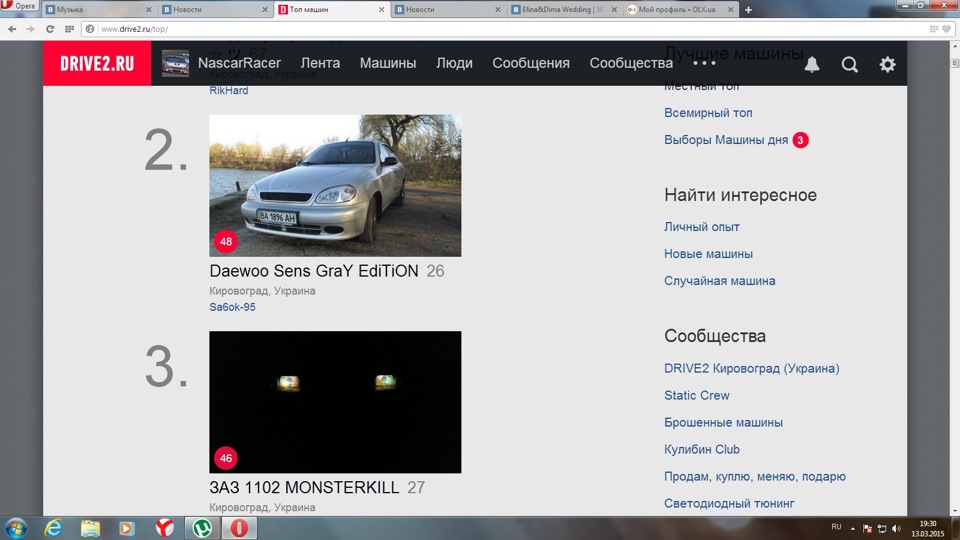Screen dimensions: 960x540
Task: Open the Daewoo Sens GraY EdiTiON title
Action: pos(314,271)
